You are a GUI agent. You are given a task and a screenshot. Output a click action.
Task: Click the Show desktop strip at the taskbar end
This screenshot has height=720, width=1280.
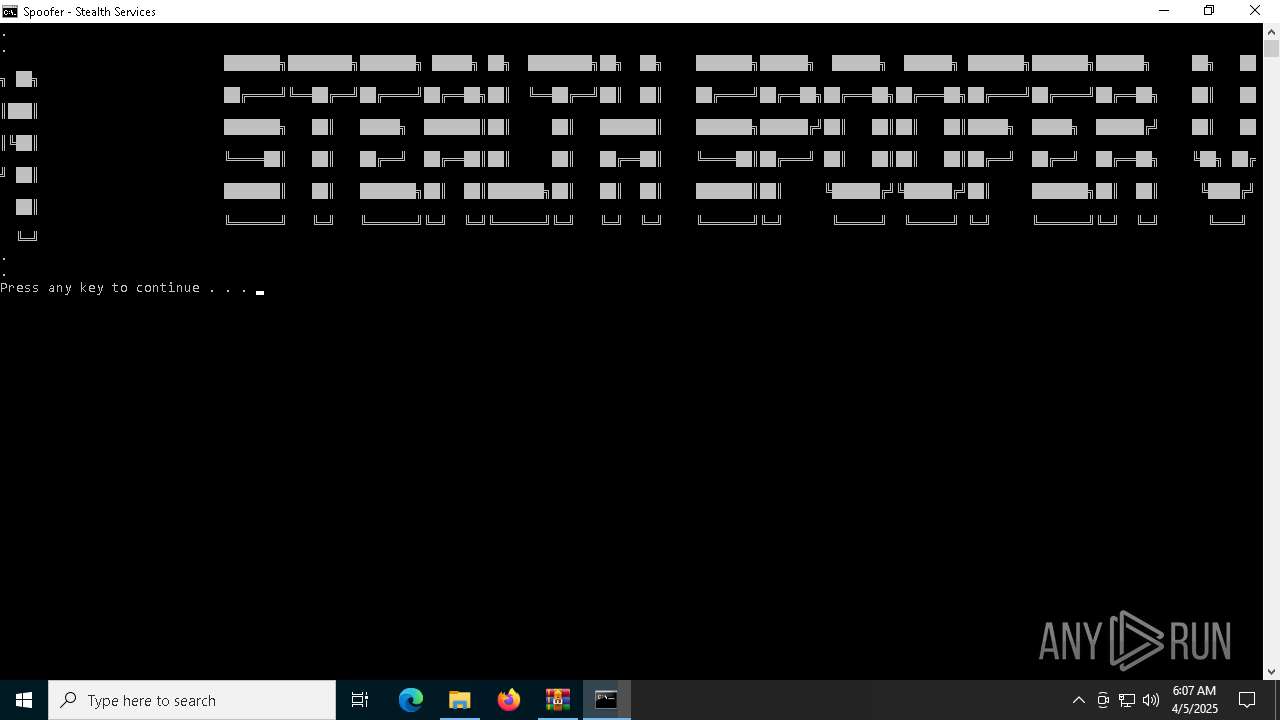coord(1277,700)
